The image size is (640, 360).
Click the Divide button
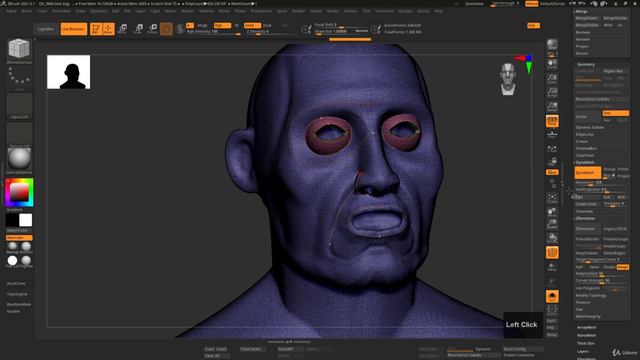tap(588, 117)
